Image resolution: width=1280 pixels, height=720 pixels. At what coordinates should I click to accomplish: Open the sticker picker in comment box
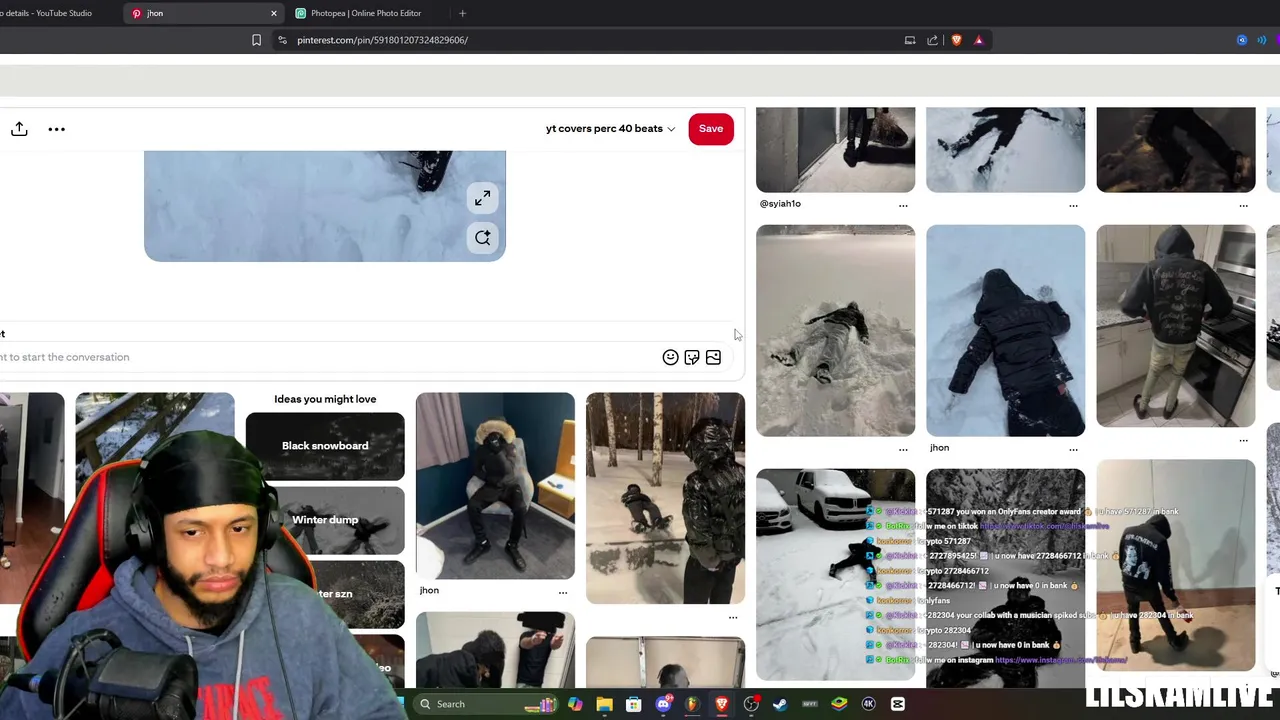point(692,357)
